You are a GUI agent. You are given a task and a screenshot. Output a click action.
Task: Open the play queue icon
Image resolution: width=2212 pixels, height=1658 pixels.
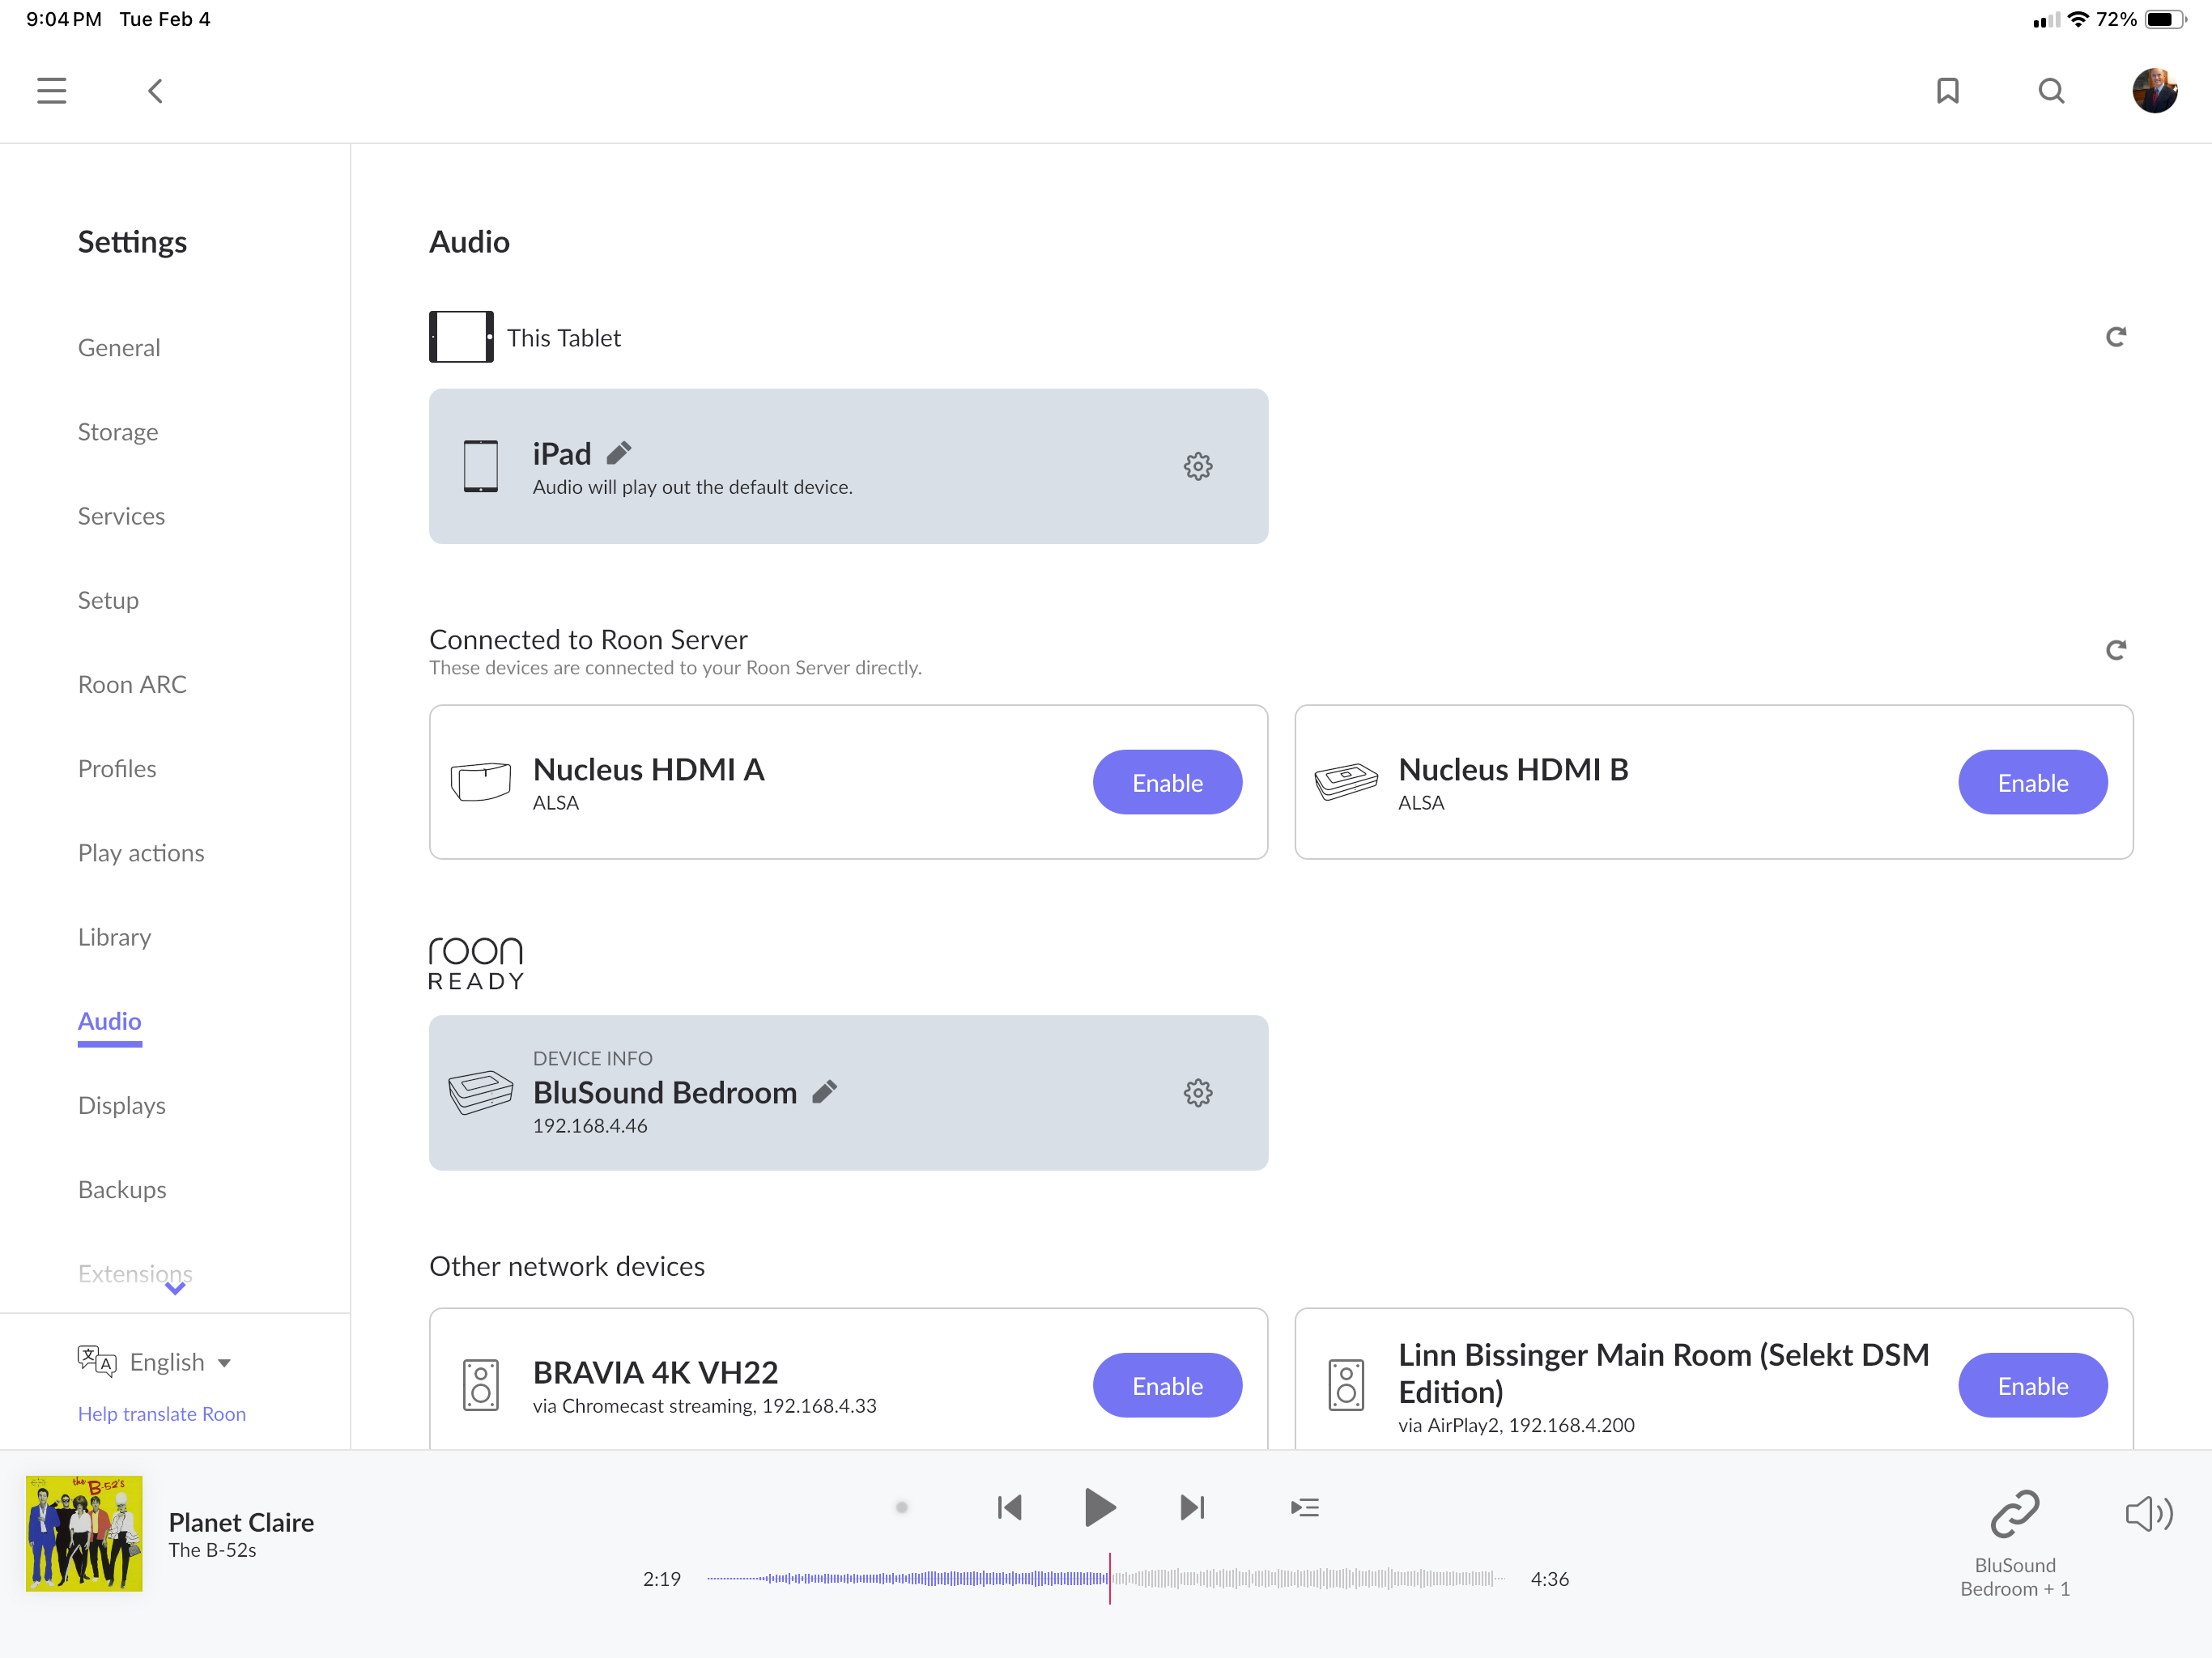coord(1304,1507)
